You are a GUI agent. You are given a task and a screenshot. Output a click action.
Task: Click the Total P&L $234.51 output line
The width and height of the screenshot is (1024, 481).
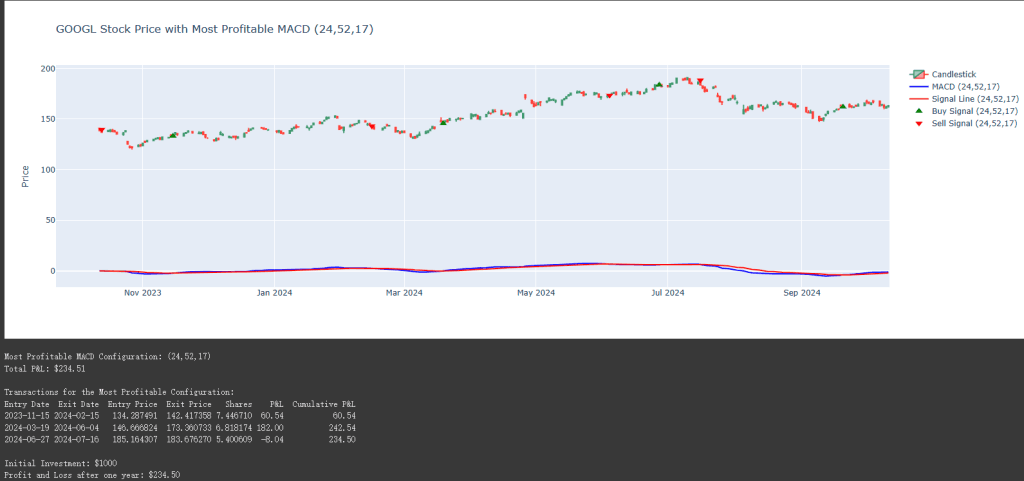click(x=44, y=369)
